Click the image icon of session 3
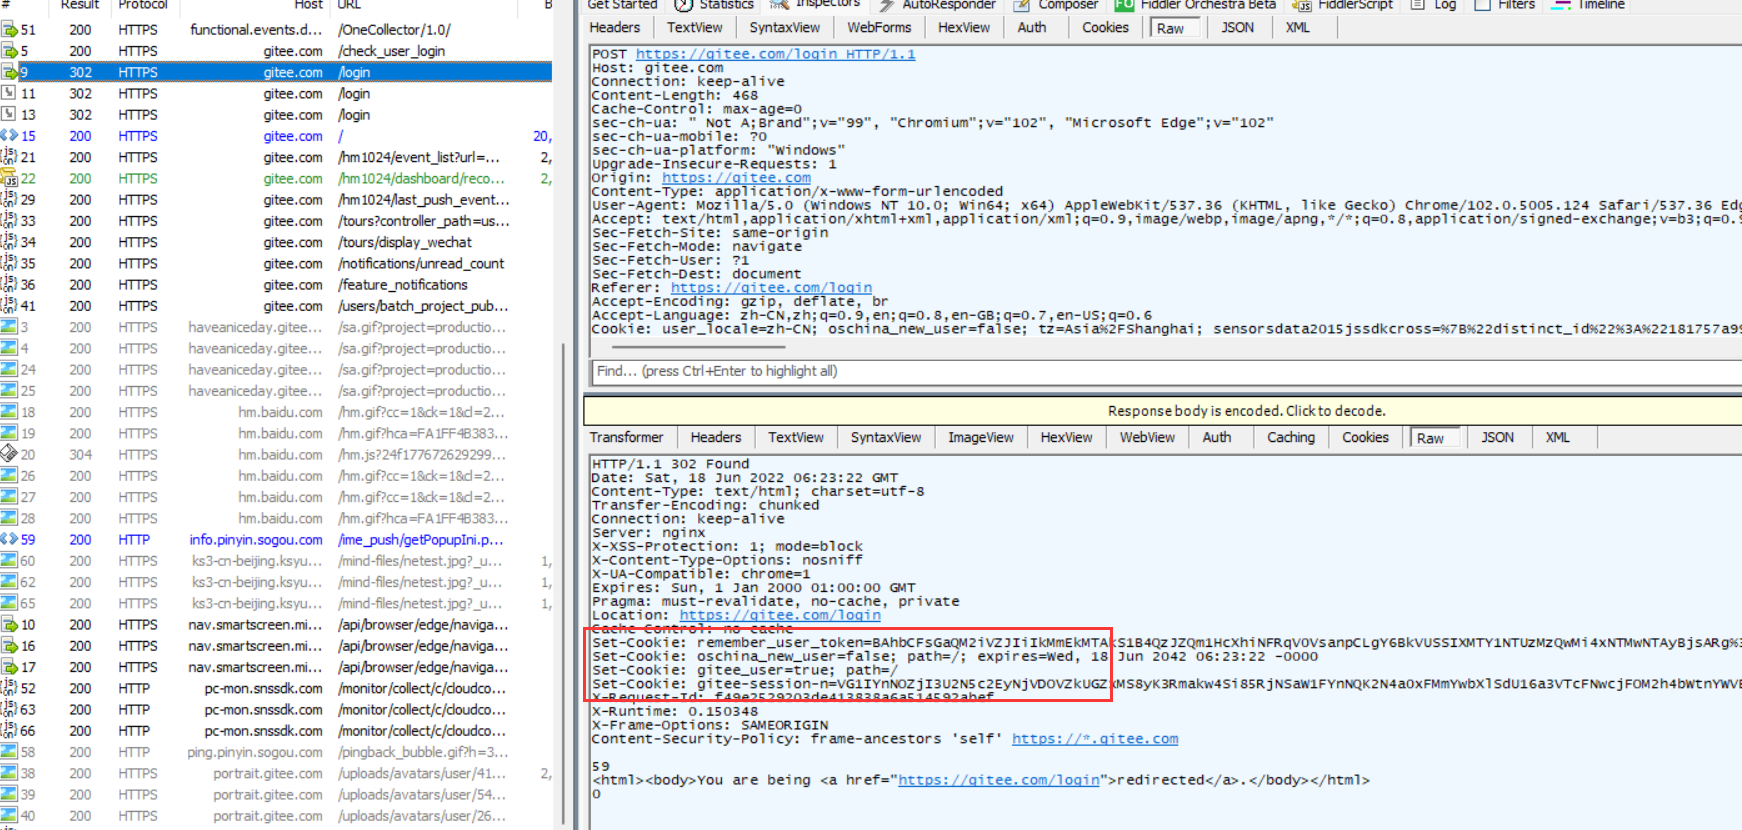Image resolution: width=1742 pixels, height=830 pixels. [x=10, y=327]
